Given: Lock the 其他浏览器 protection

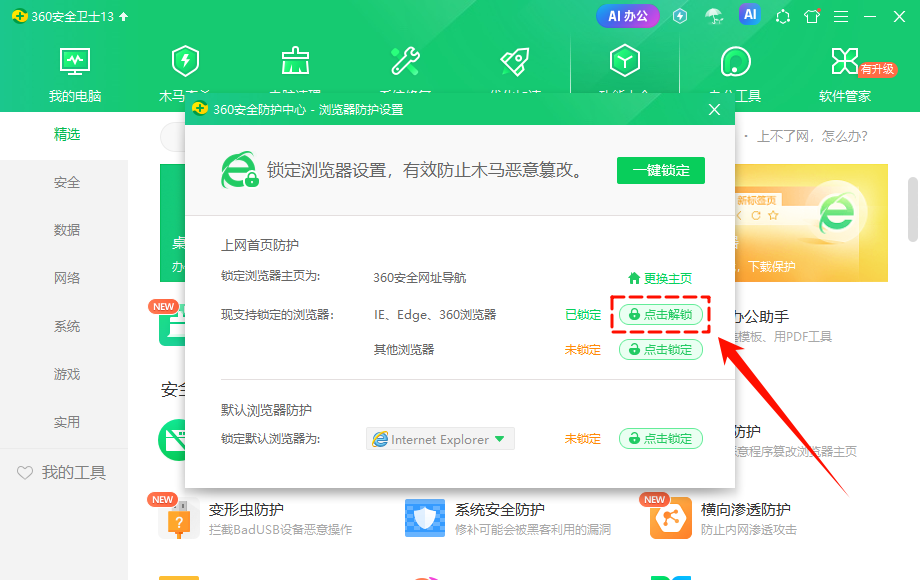Looking at the screenshot, I should (x=660, y=349).
